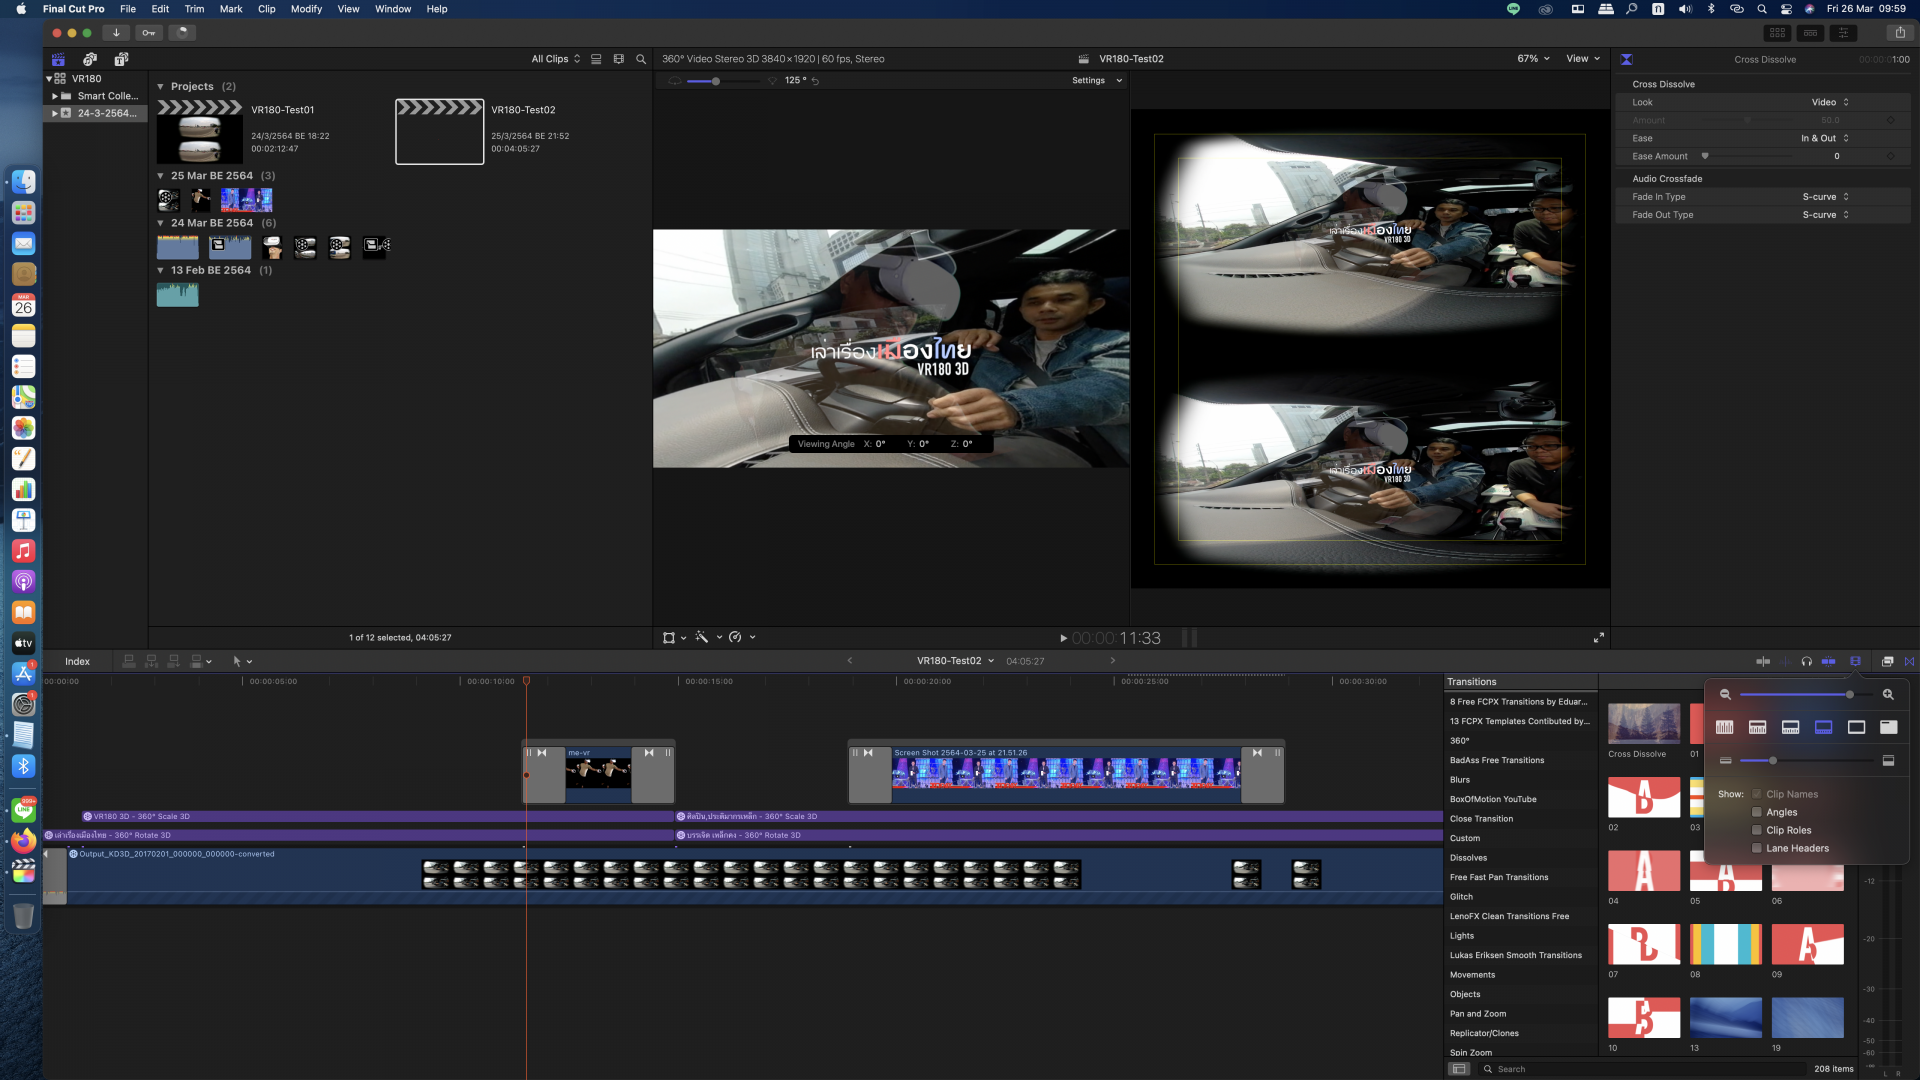Viewport: 1920px width, 1080px height.
Task: Open the Trim menu in menu bar
Action: (194, 9)
